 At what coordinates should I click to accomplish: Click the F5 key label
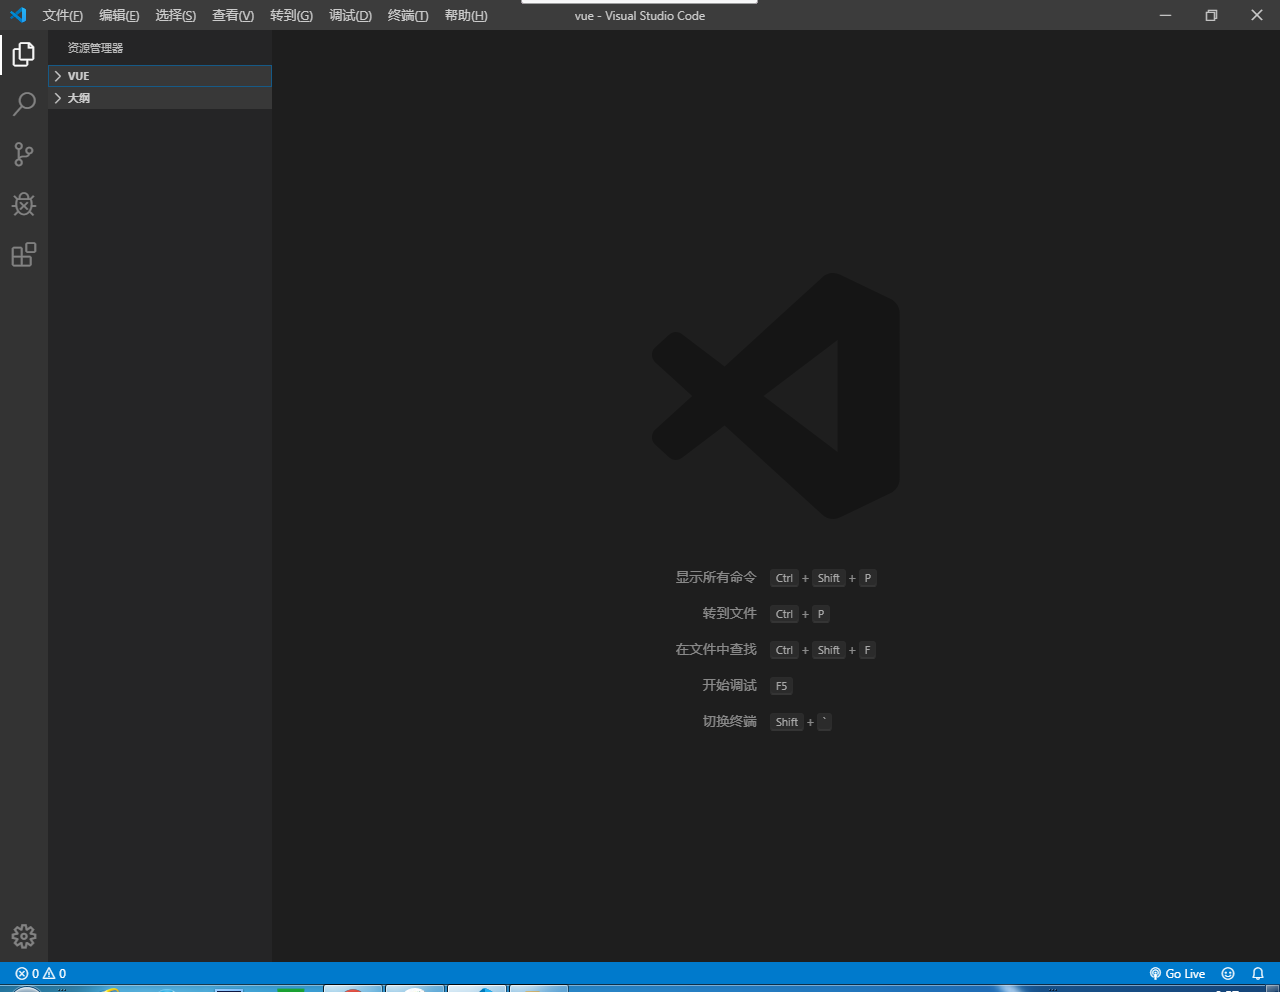click(x=782, y=686)
